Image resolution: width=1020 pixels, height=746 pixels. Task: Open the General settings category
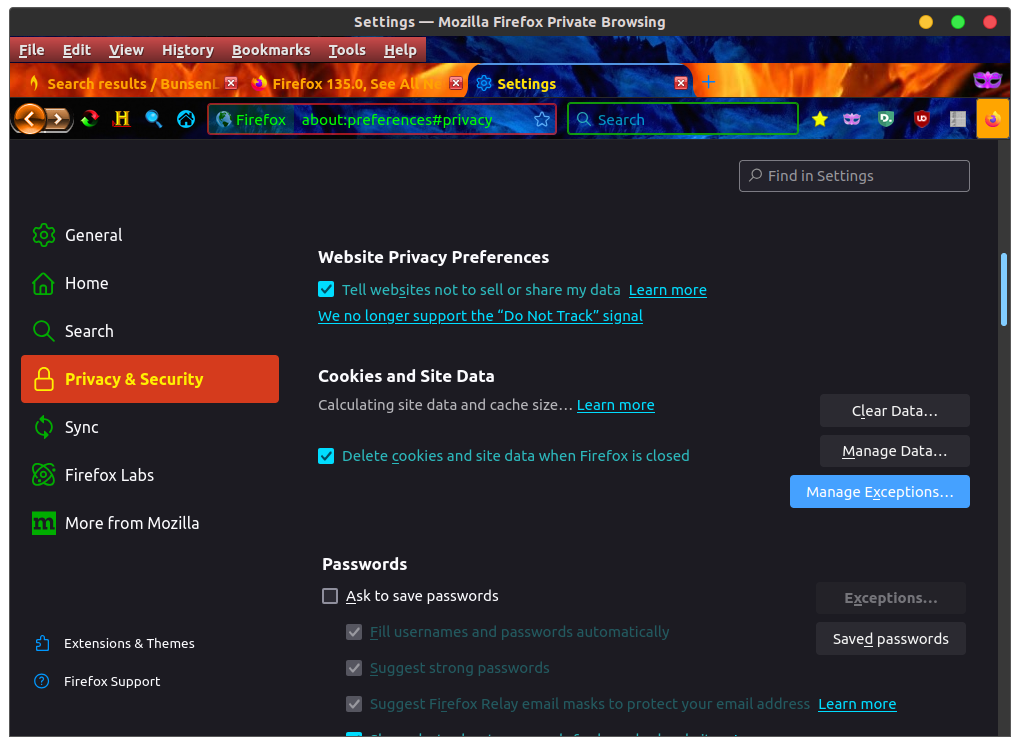click(150, 235)
